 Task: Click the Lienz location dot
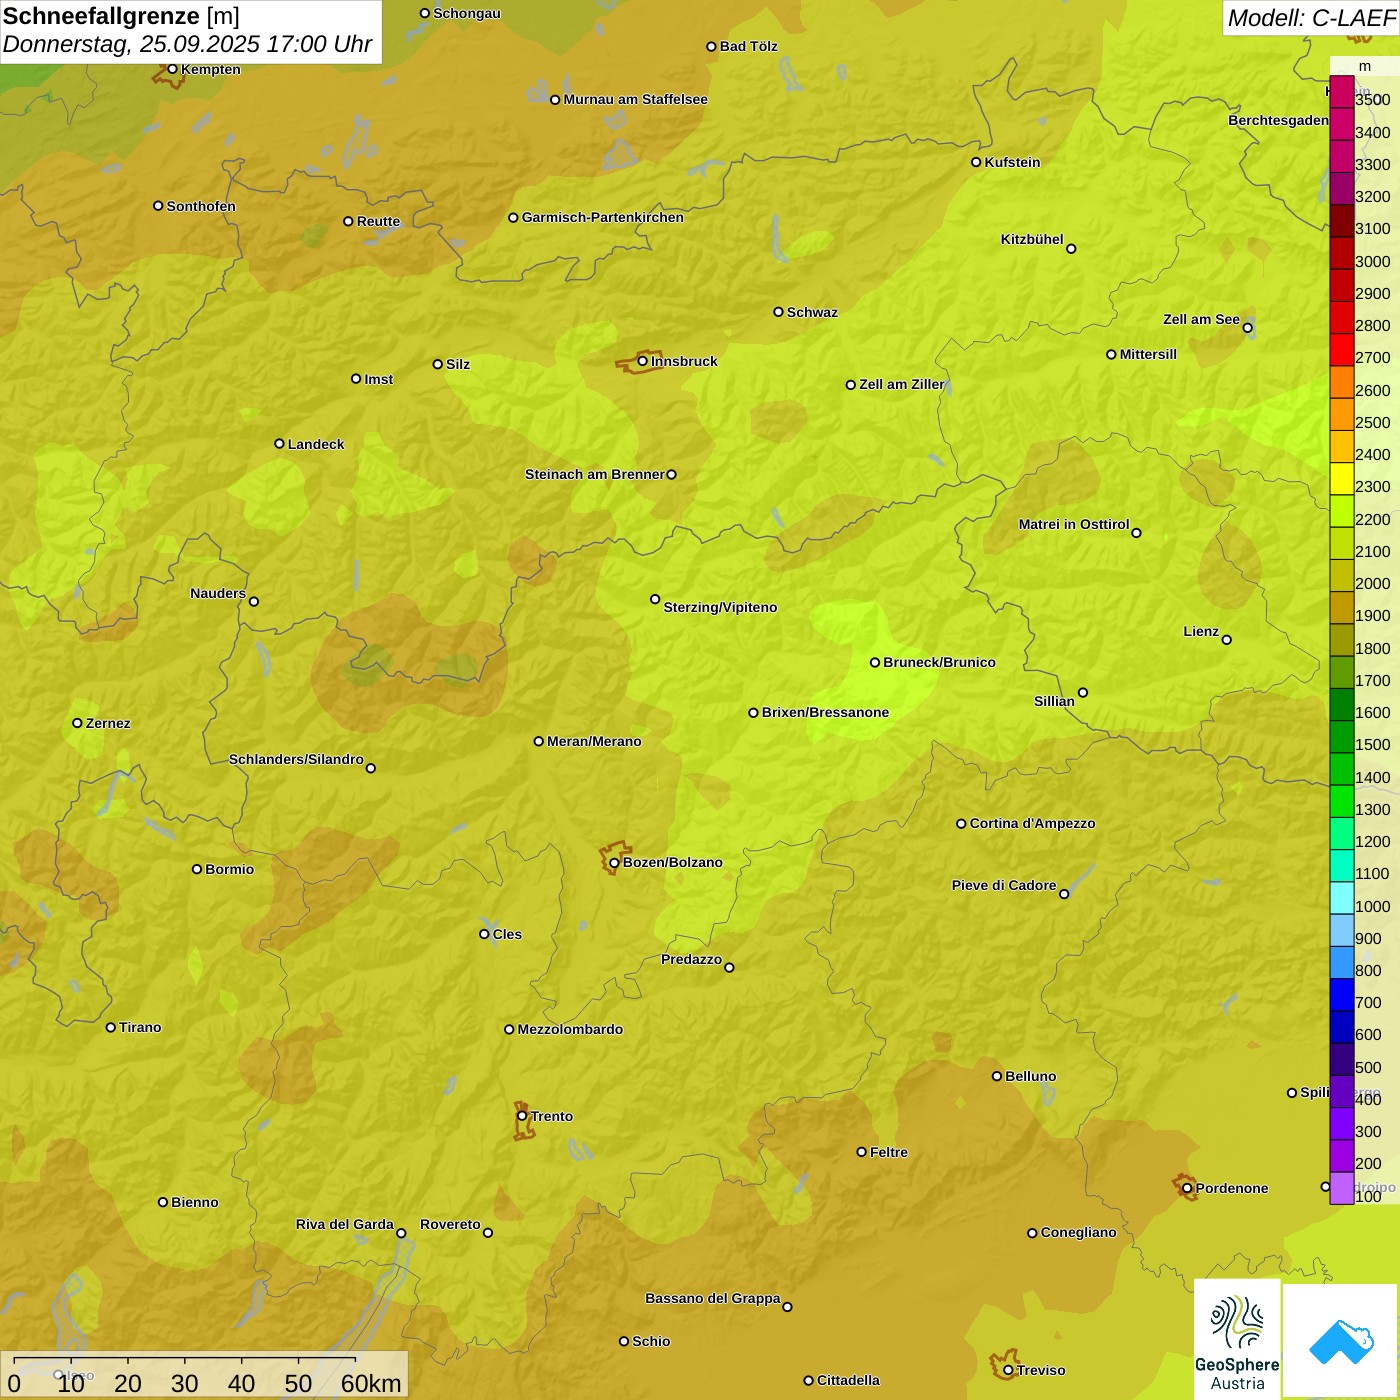(x=1227, y=640)
